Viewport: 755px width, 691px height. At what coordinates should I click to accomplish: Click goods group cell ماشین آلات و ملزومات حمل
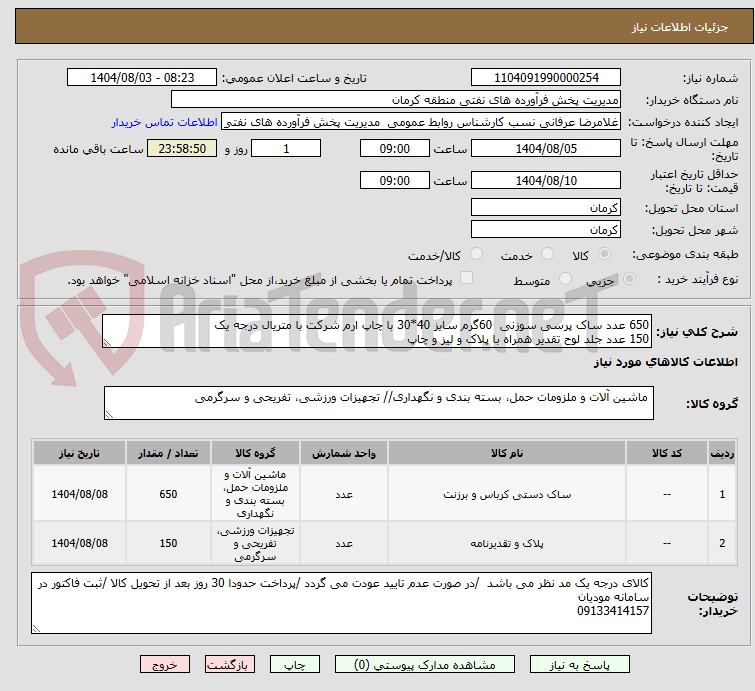[x=255, y=494]
